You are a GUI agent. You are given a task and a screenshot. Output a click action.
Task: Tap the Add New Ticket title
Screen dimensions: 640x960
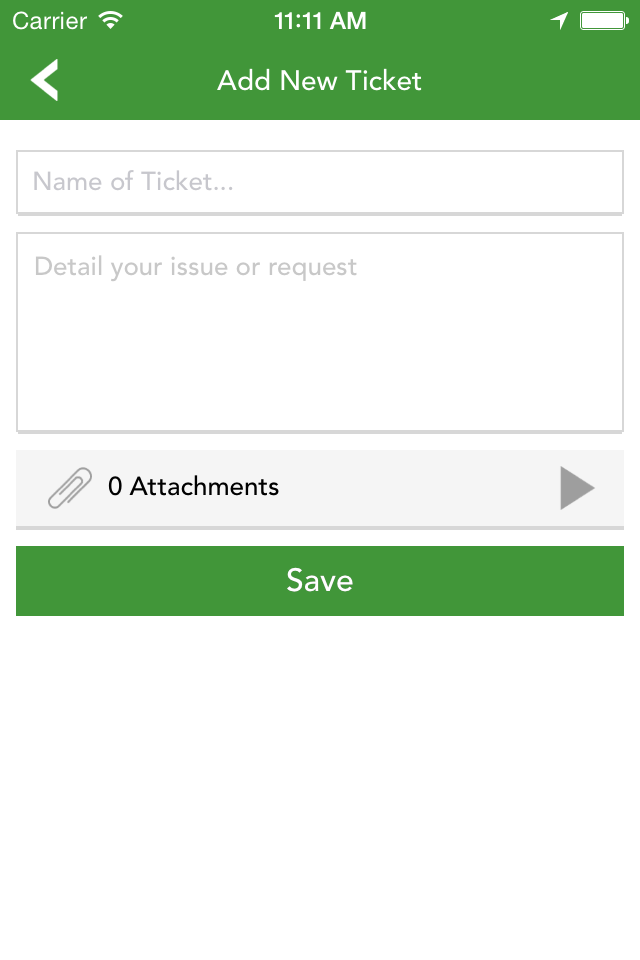pos(320,81)
